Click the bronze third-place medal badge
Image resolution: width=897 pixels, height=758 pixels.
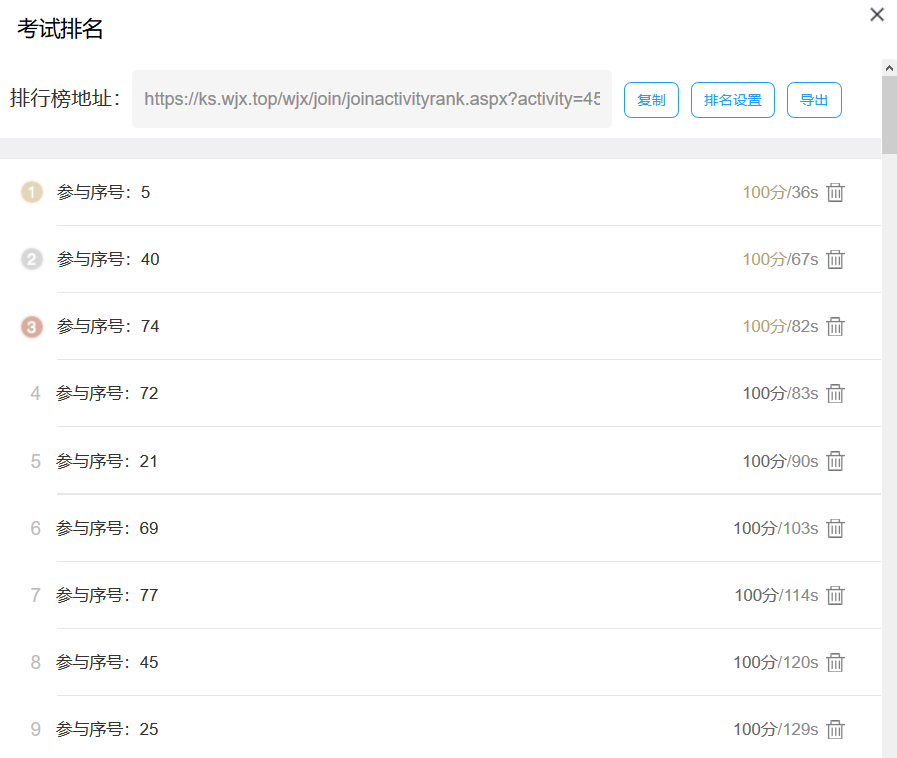click(32, 326)
